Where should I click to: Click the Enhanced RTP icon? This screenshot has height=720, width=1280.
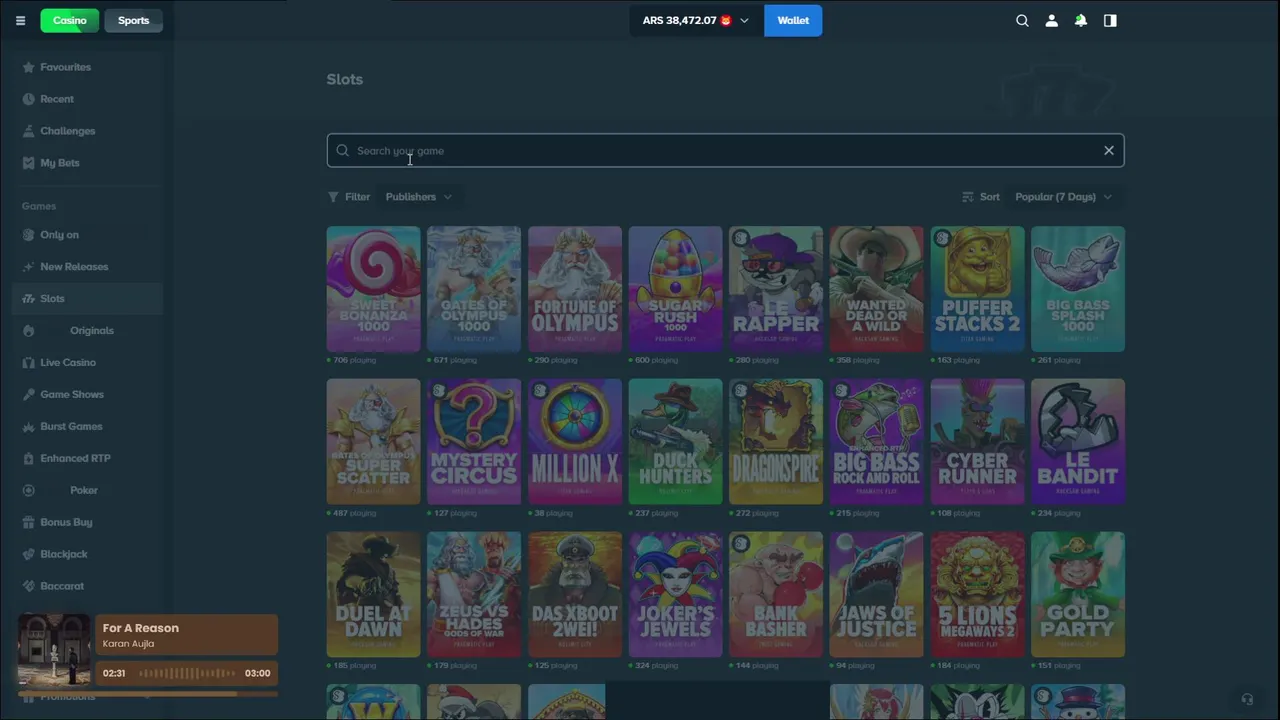[x=29, y=459]
